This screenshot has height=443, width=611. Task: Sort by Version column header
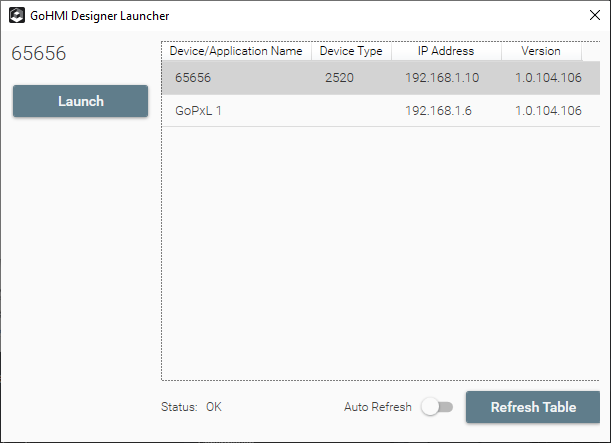pos(541,51)
